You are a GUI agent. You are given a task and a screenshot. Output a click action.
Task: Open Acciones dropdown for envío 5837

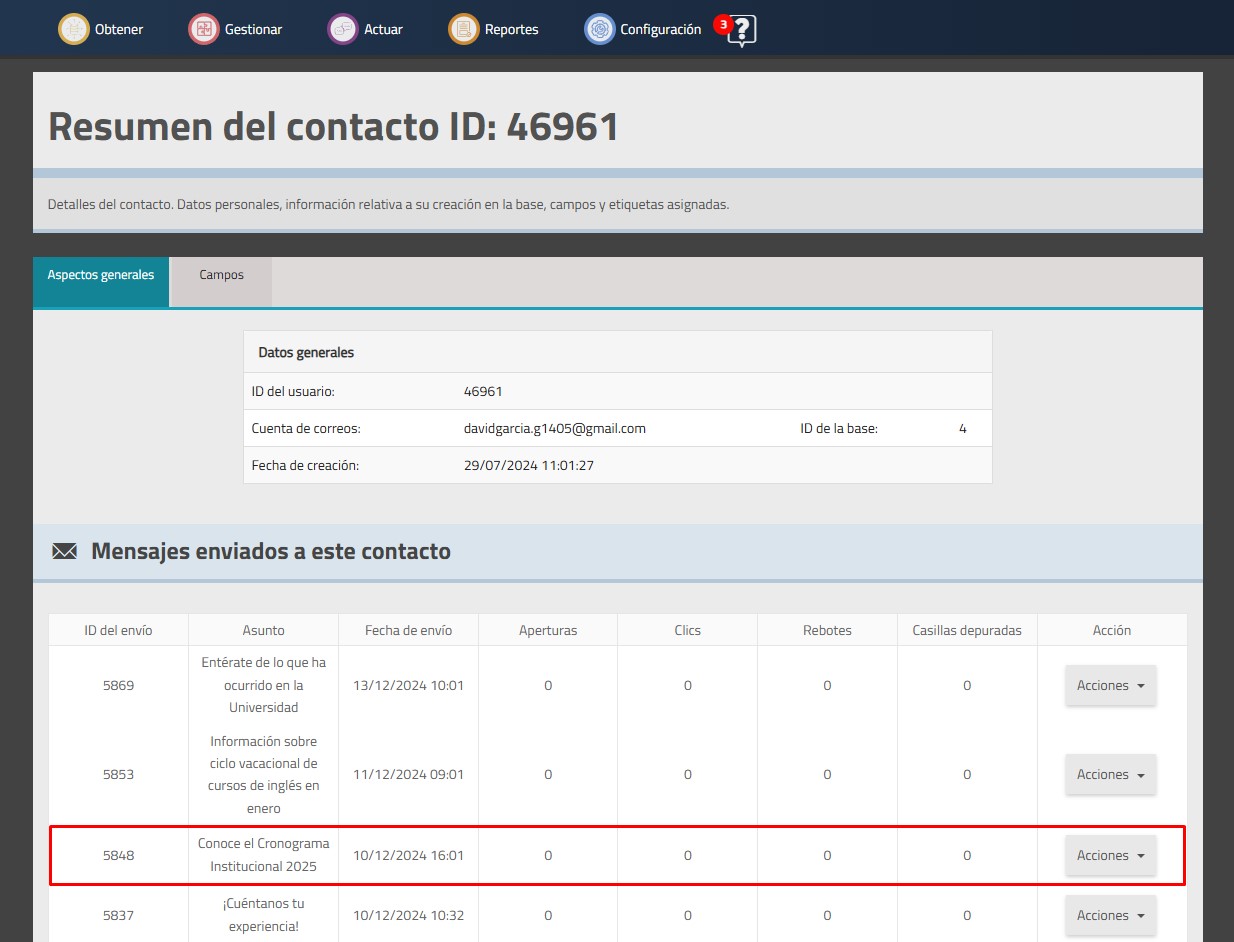[1111, 916]
